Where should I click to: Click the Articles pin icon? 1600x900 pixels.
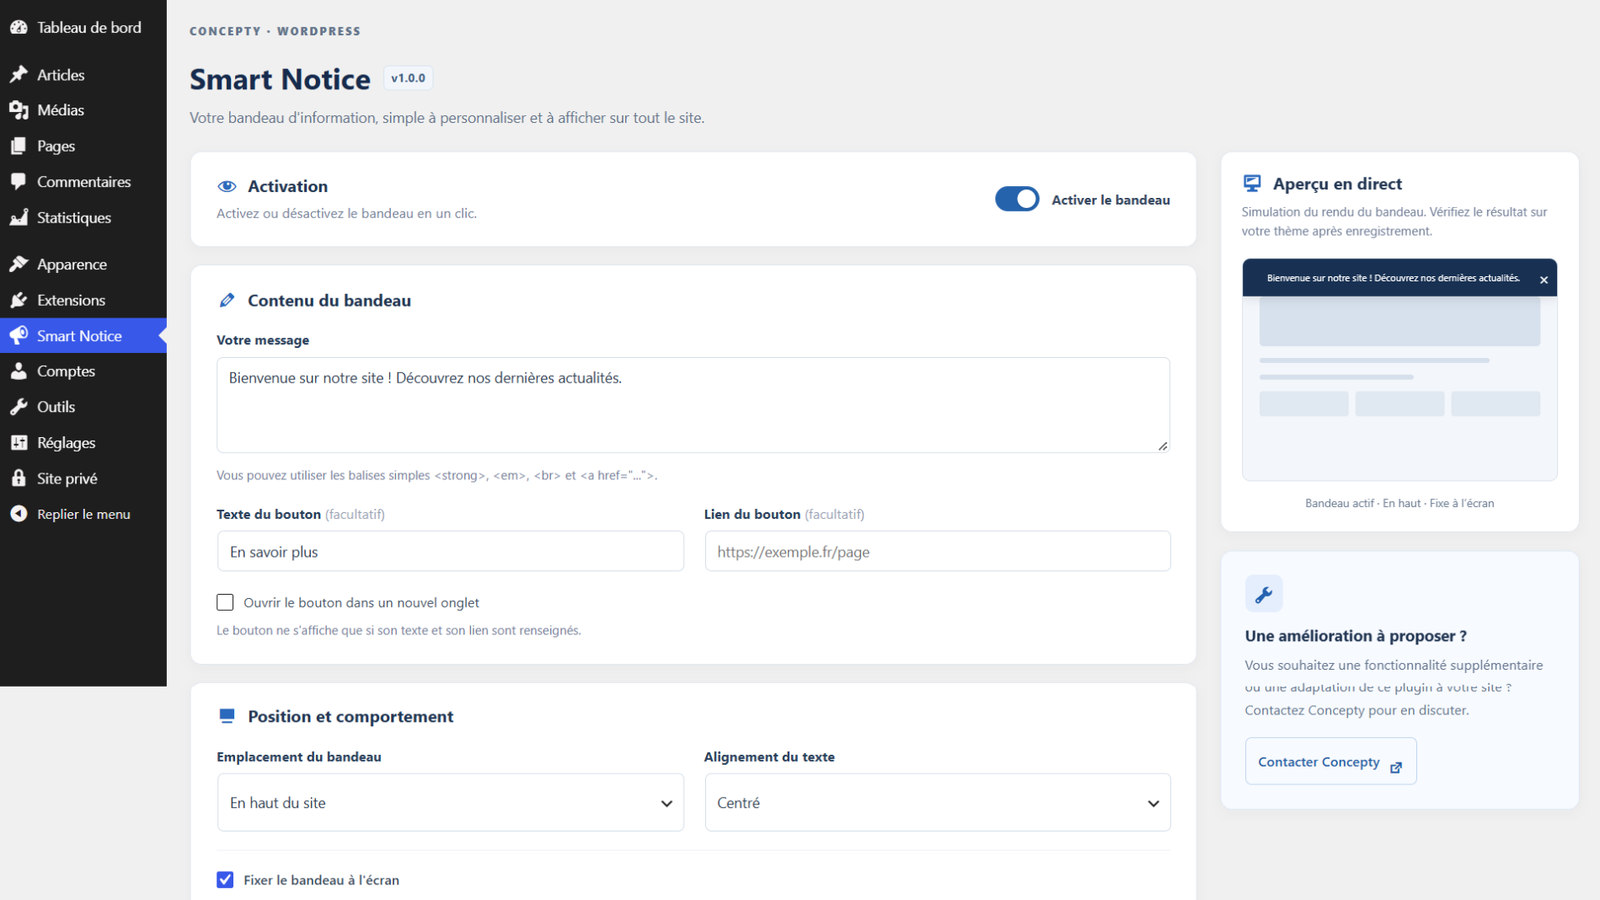point(18,75)
